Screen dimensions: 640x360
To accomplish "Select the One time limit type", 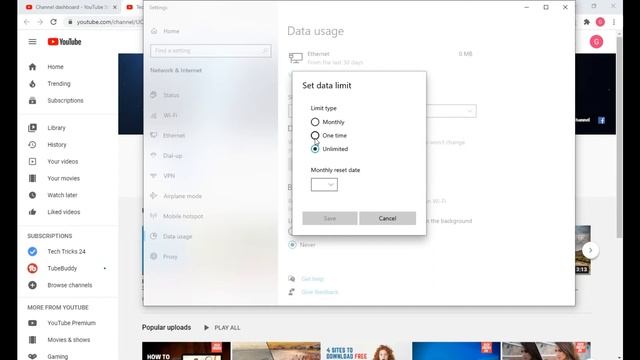I will [315, 136].
